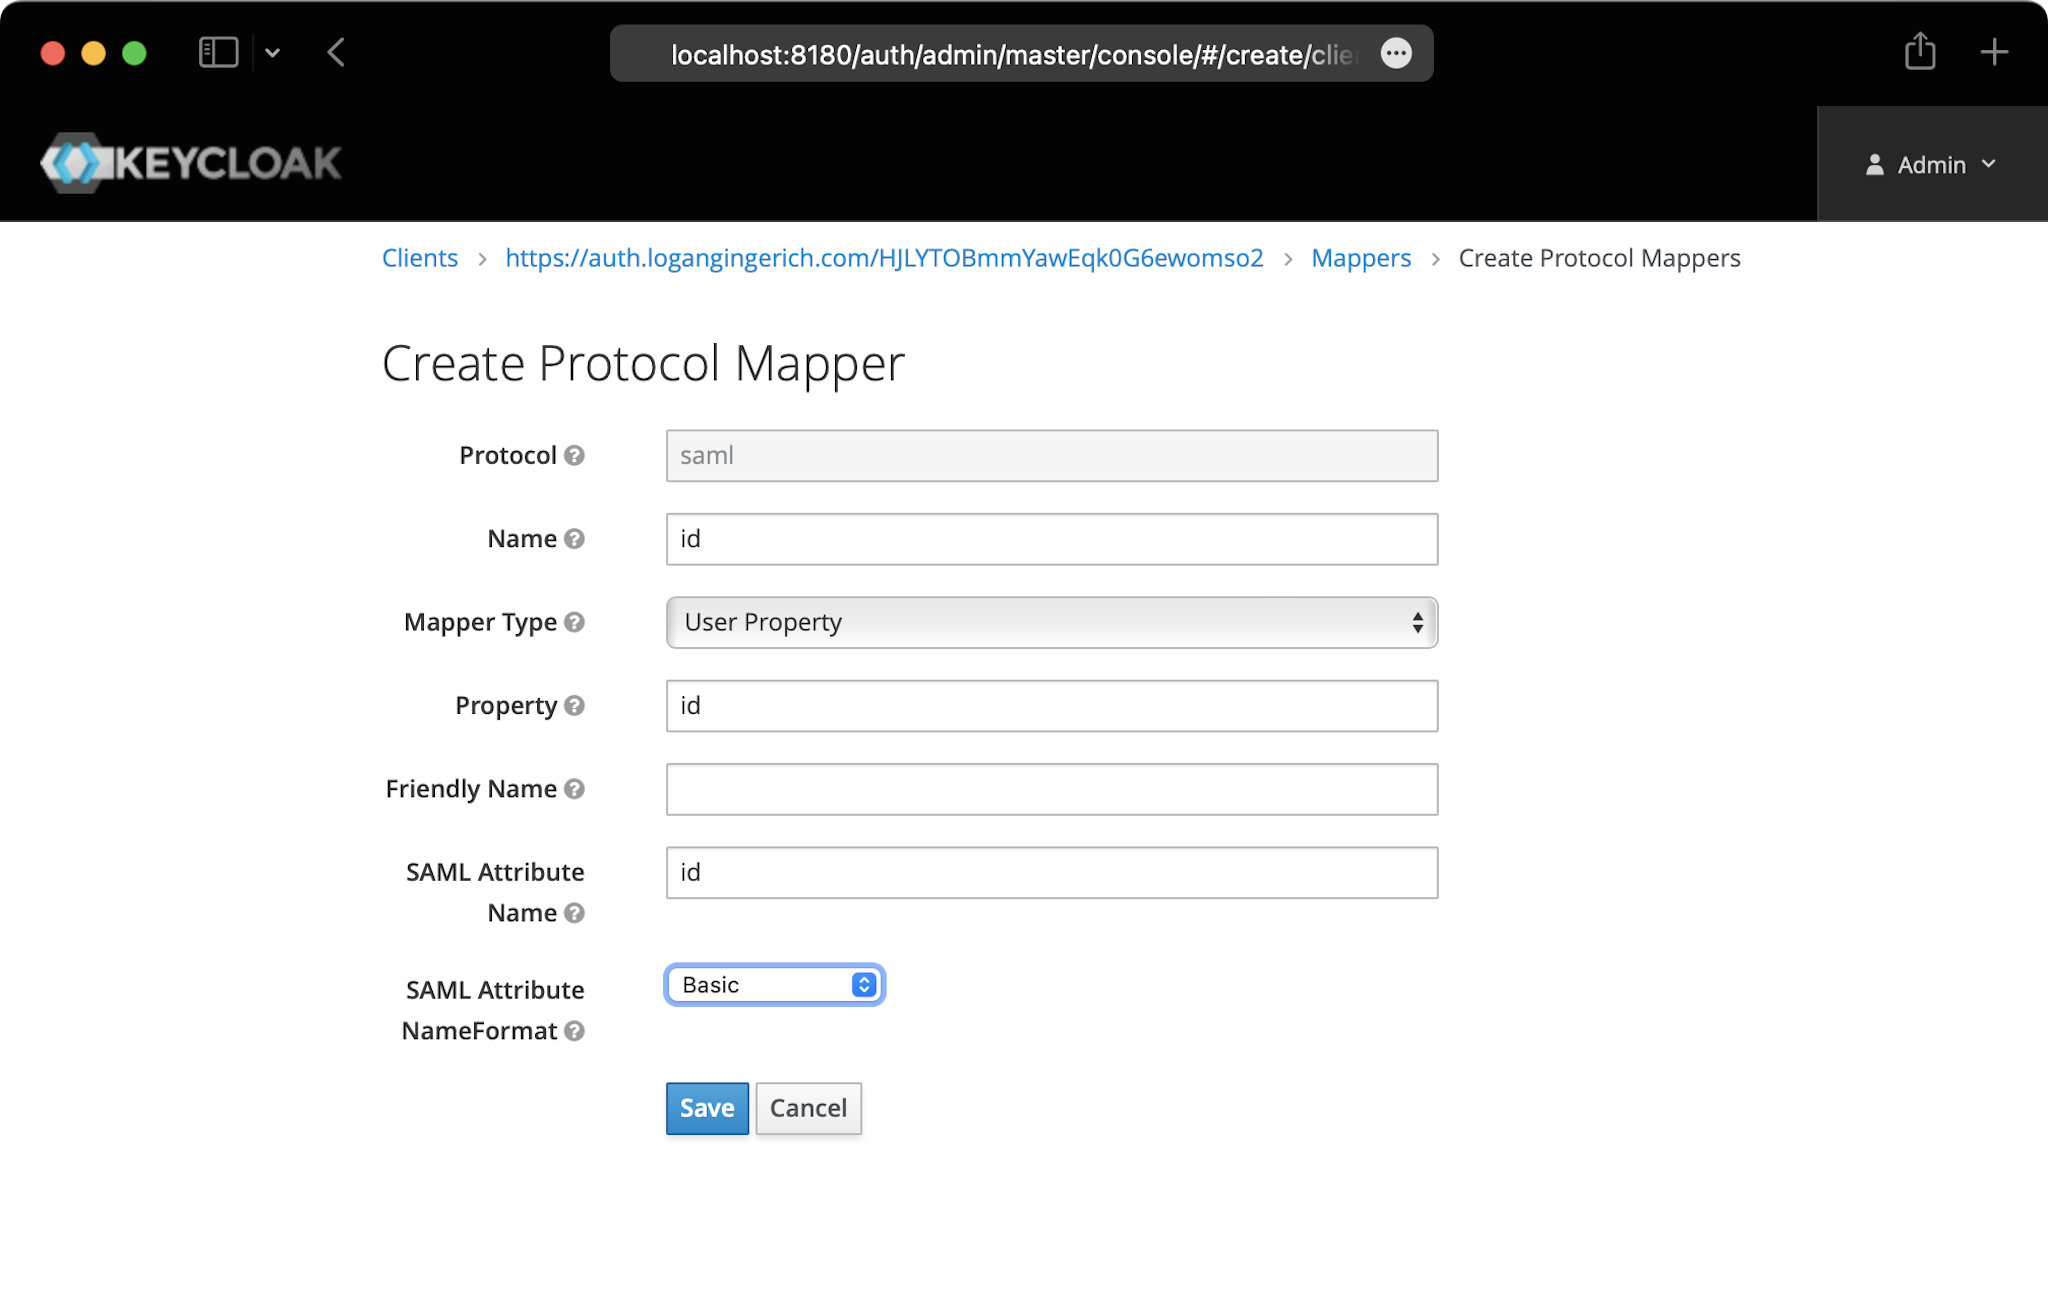
Task: Open the Basic NameFormat dropdown
Action: coord(775,985)
